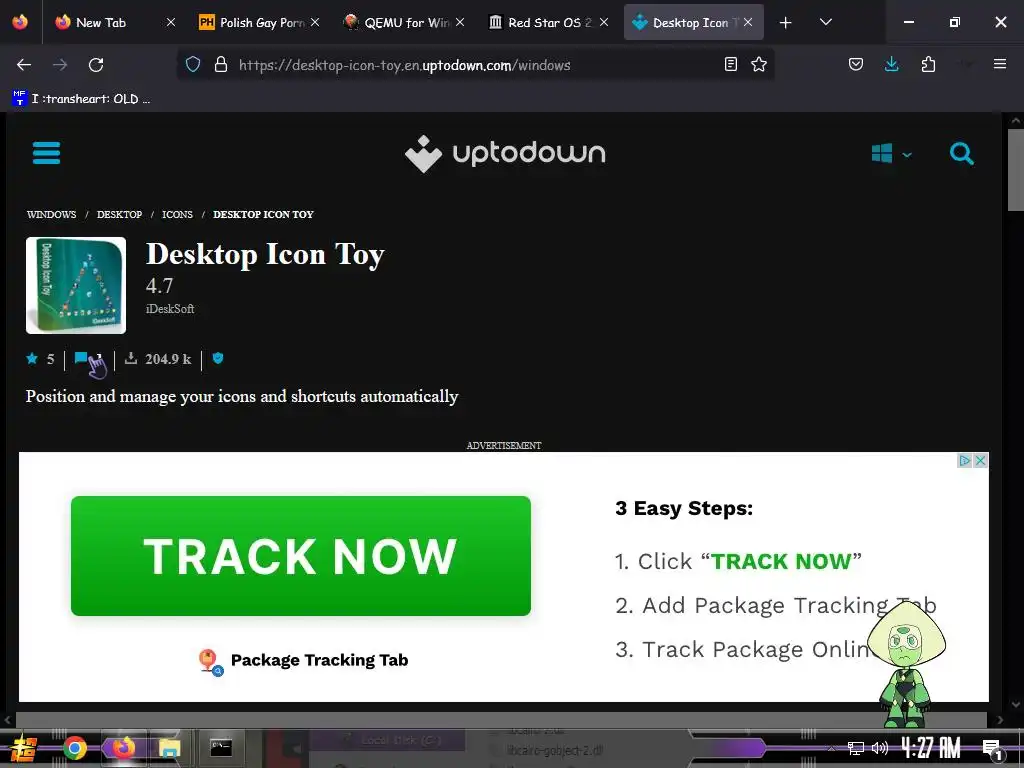The image size is (1024, 768).
Task: Open the Uptodown hamburger menu
Action: [x=46, y=153]
